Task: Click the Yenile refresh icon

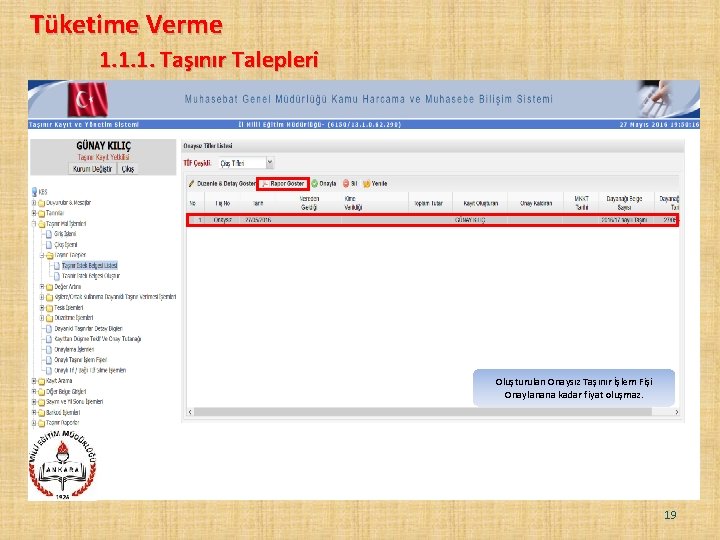Action: point(366,184)
